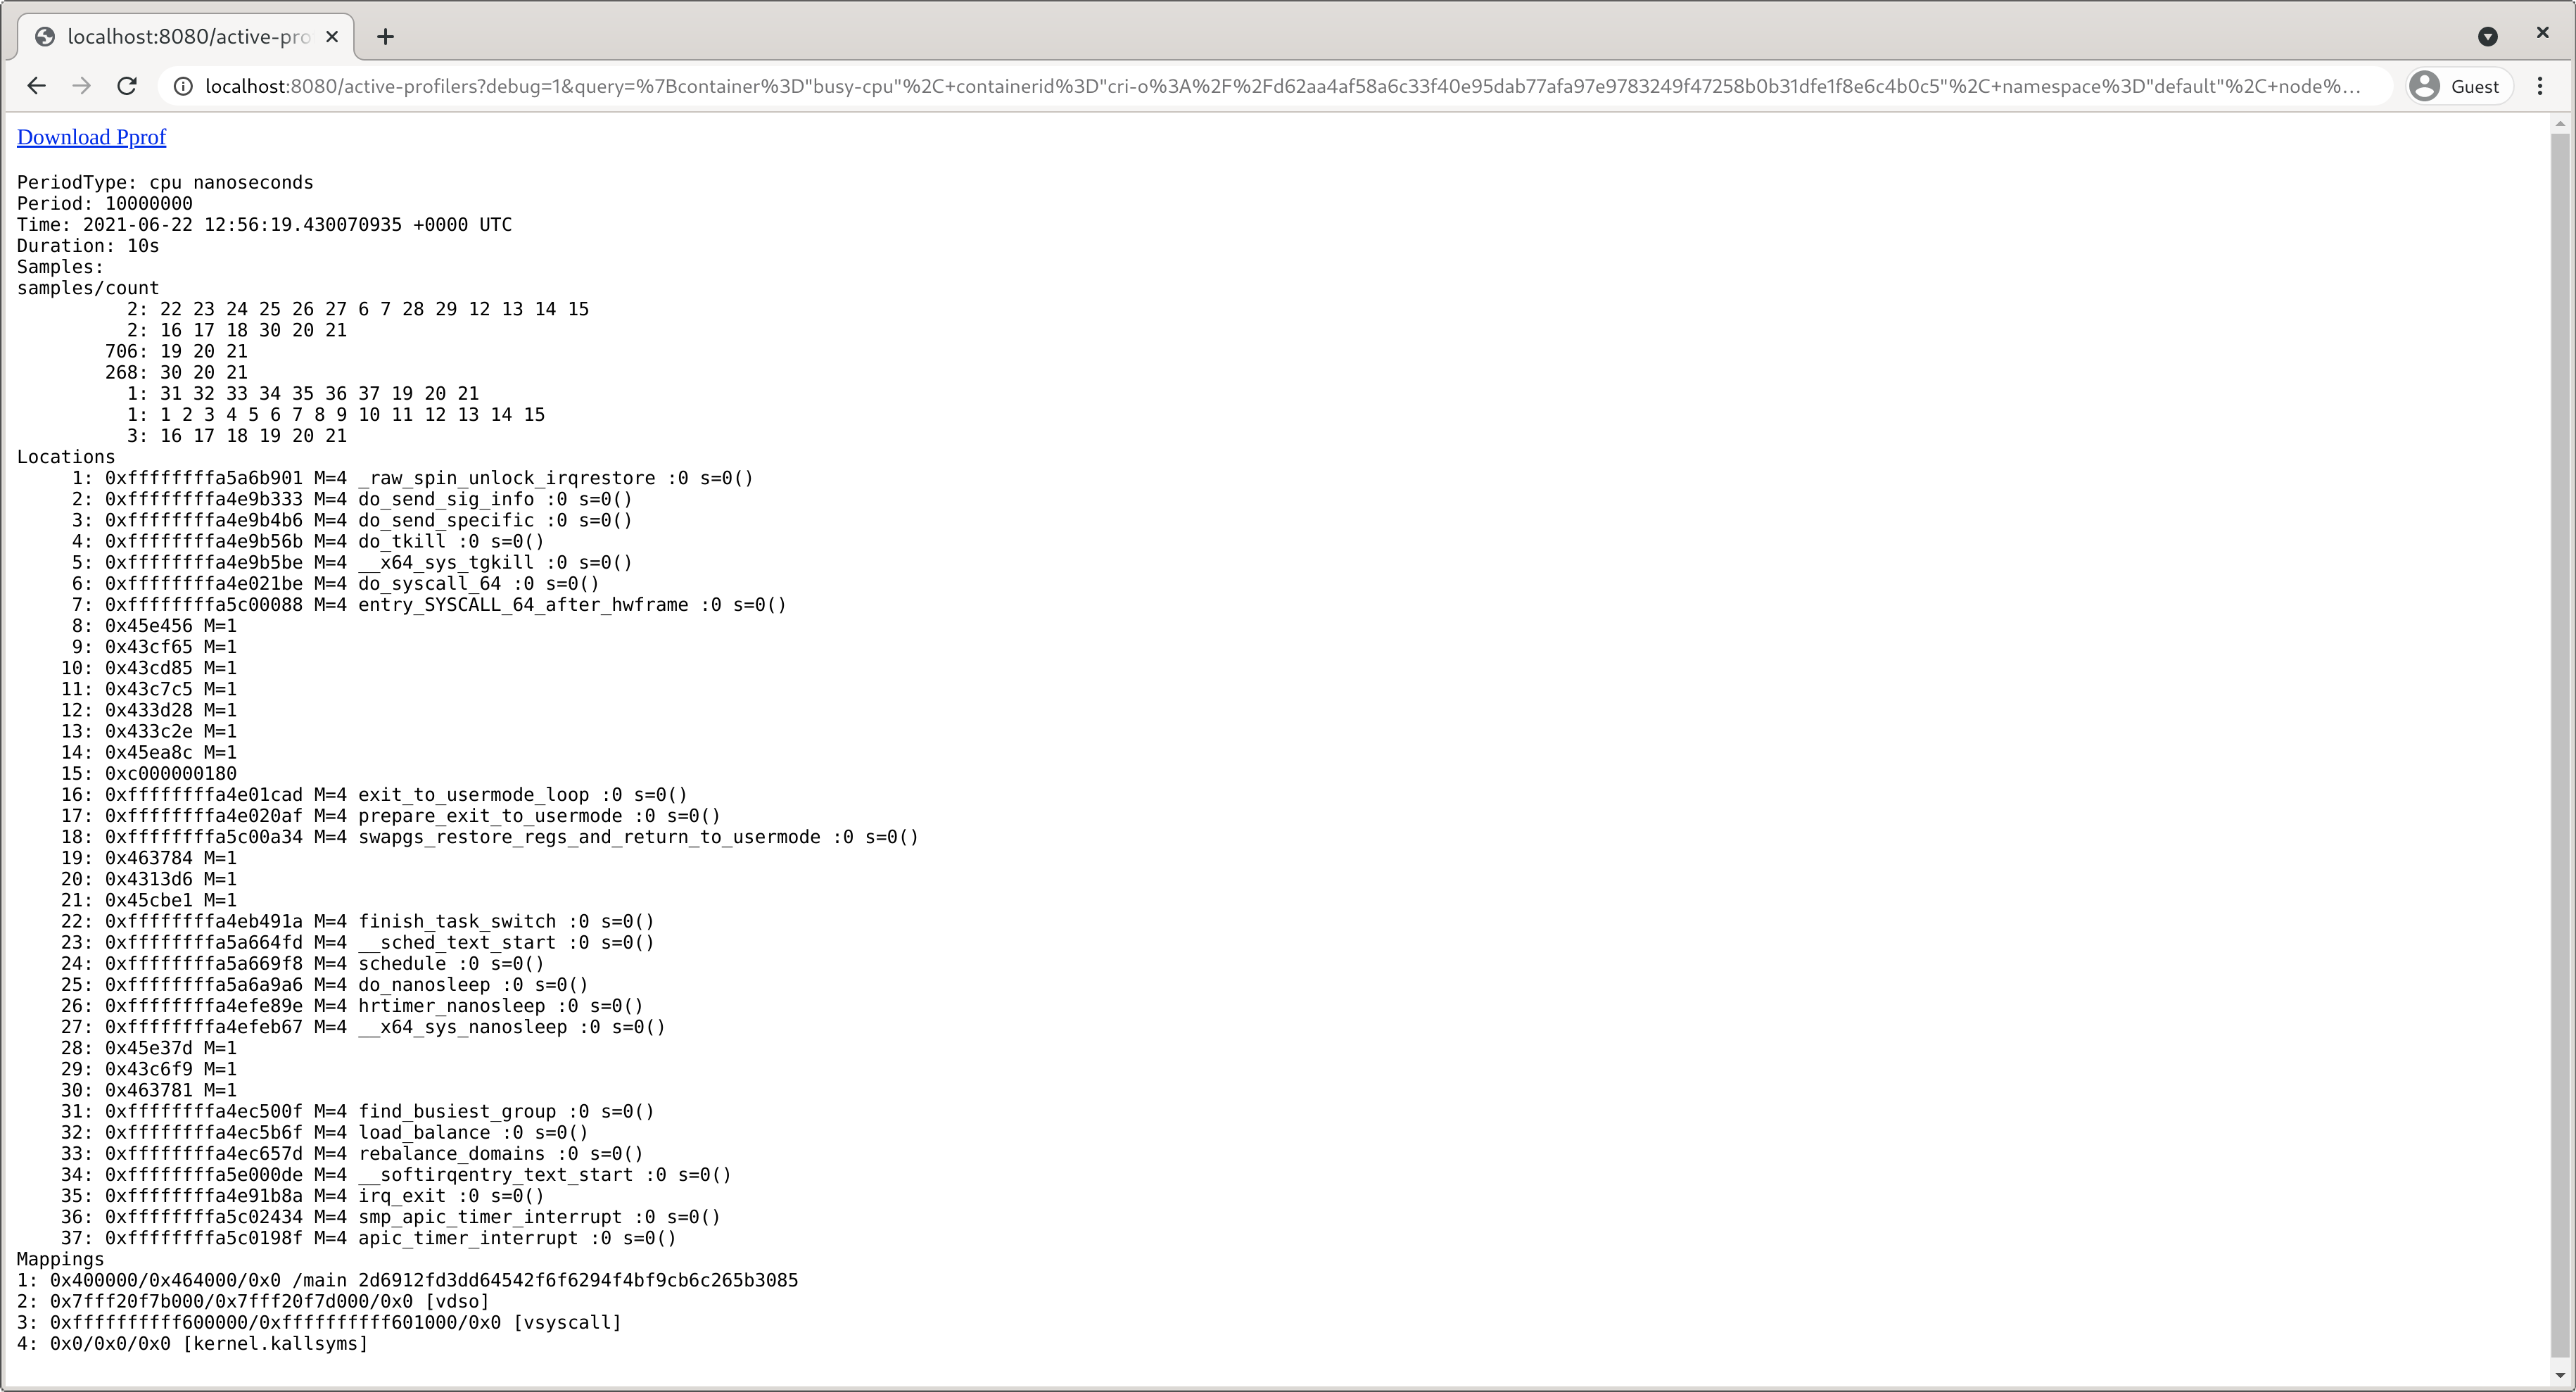Click location 24 schedule

click(303, 964)
